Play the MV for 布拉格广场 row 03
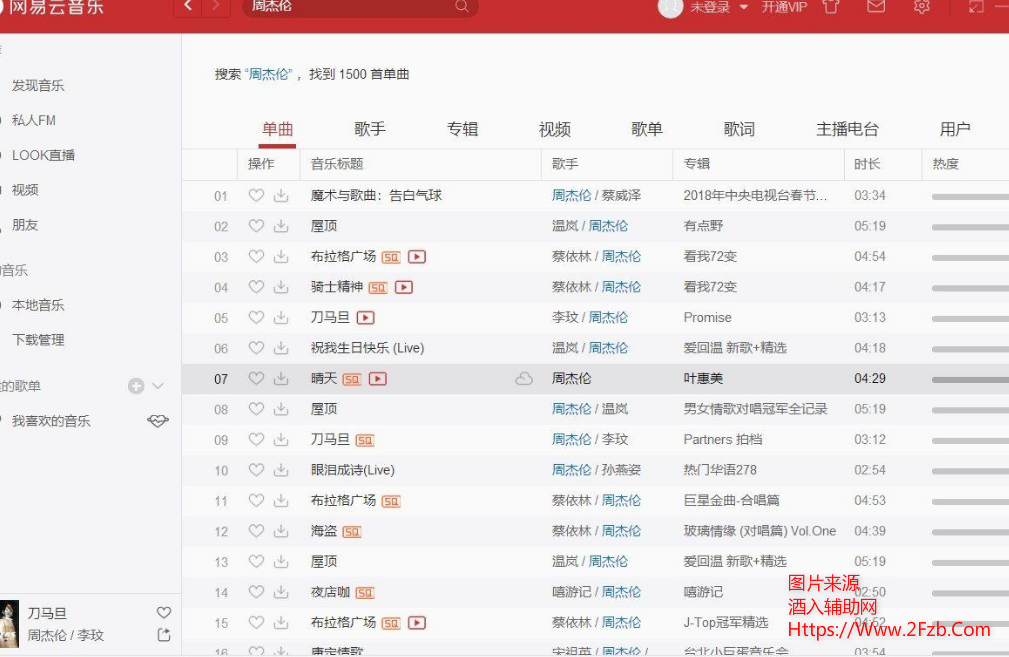 (417, 257)
